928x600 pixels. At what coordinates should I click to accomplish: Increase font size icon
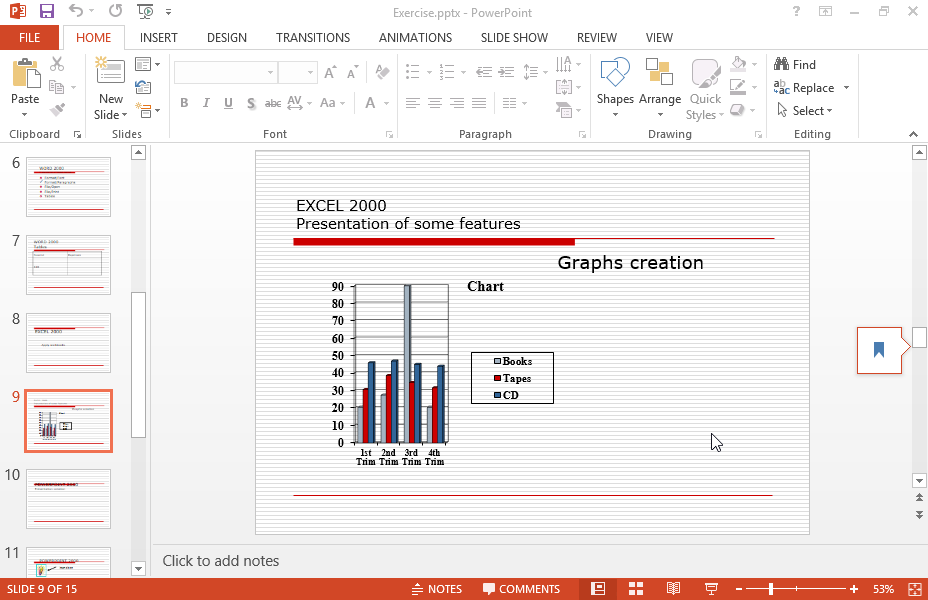pyautogui.click(x=330, y=72)
